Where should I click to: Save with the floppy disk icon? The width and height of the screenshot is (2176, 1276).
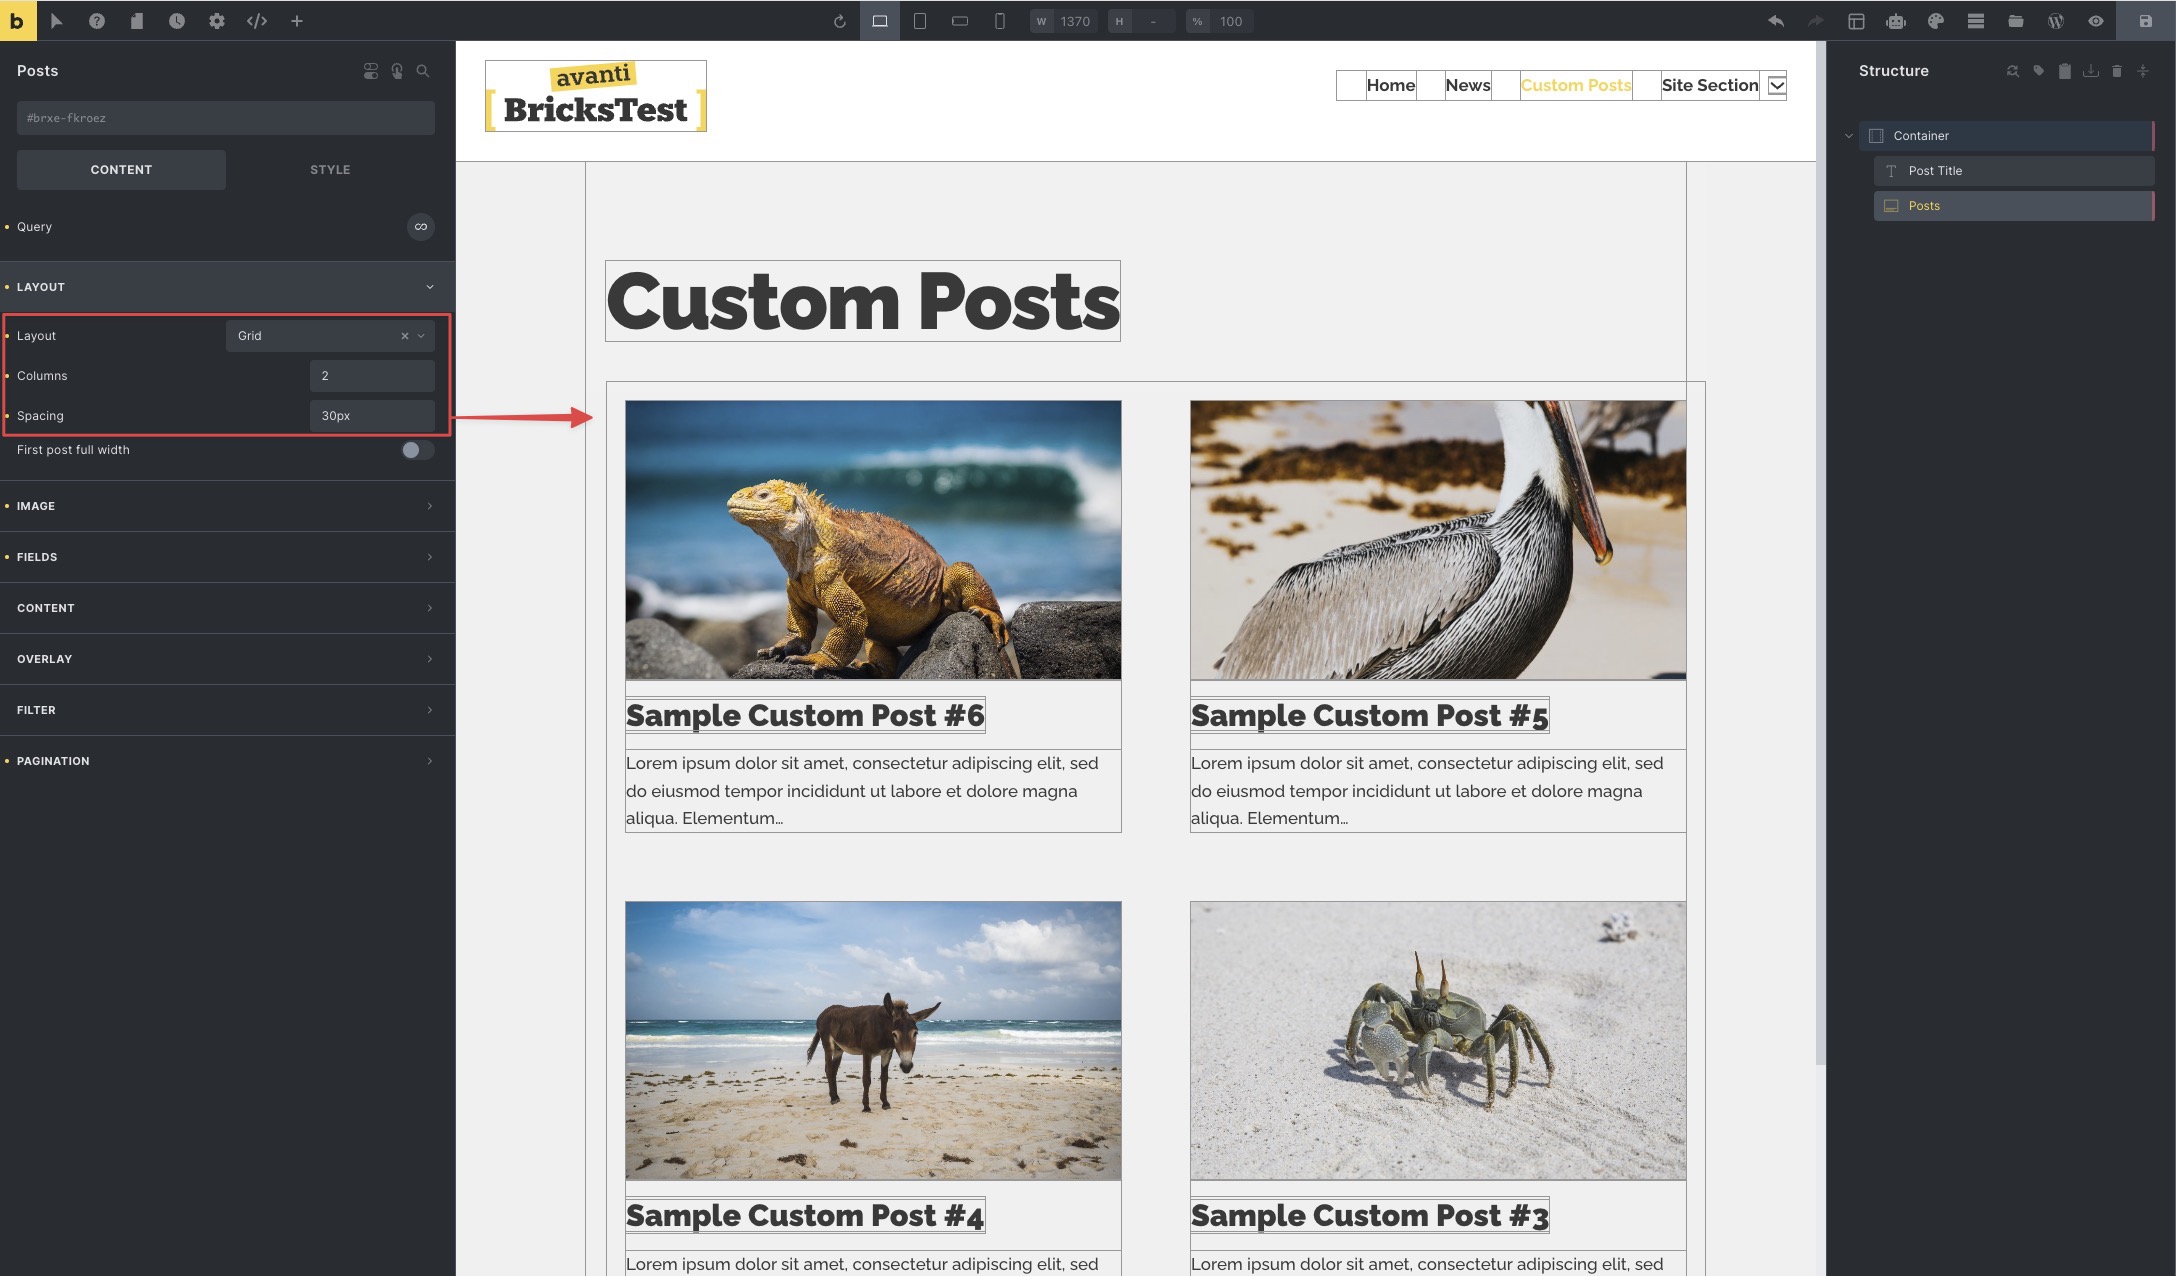click(2146, 21)
